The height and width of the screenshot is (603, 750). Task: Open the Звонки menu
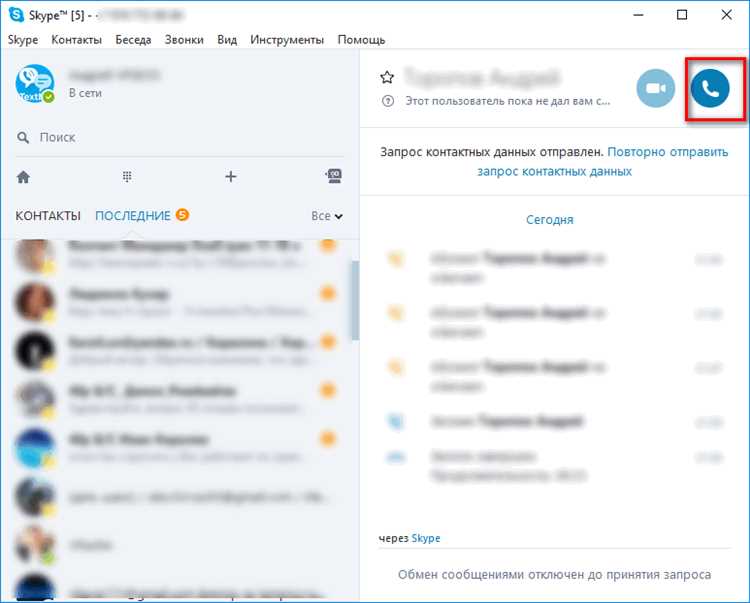click(x=184, y=40)
